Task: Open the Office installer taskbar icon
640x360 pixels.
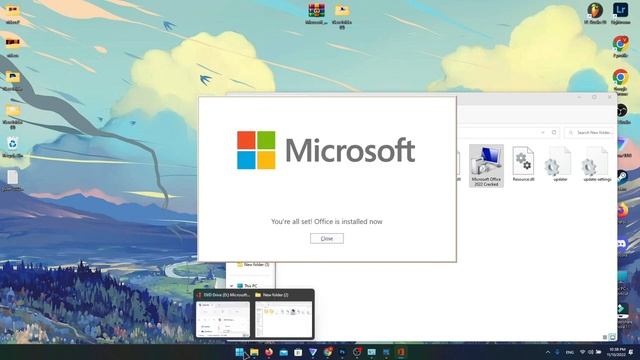Action: [x=401, y=352]
